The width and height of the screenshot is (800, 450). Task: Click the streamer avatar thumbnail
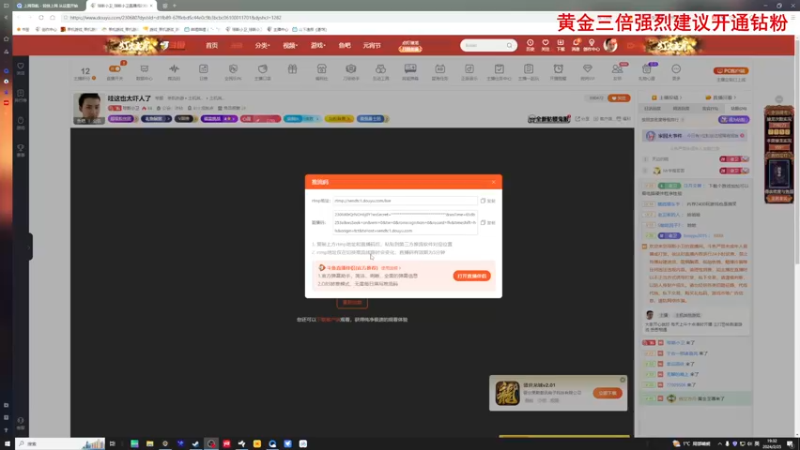point(88,108)
